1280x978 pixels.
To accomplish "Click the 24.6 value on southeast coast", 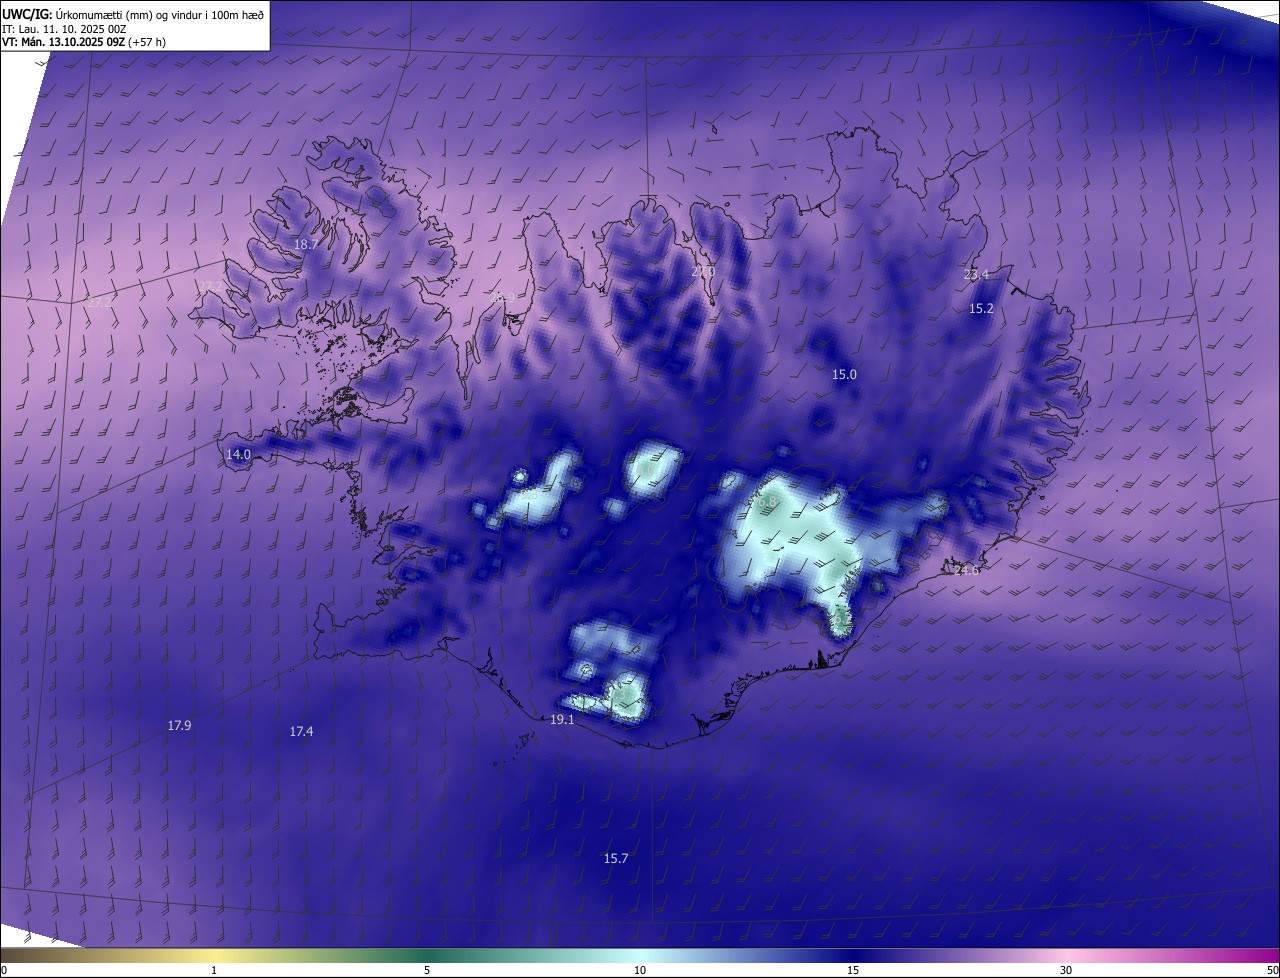I will coord(967,571).
